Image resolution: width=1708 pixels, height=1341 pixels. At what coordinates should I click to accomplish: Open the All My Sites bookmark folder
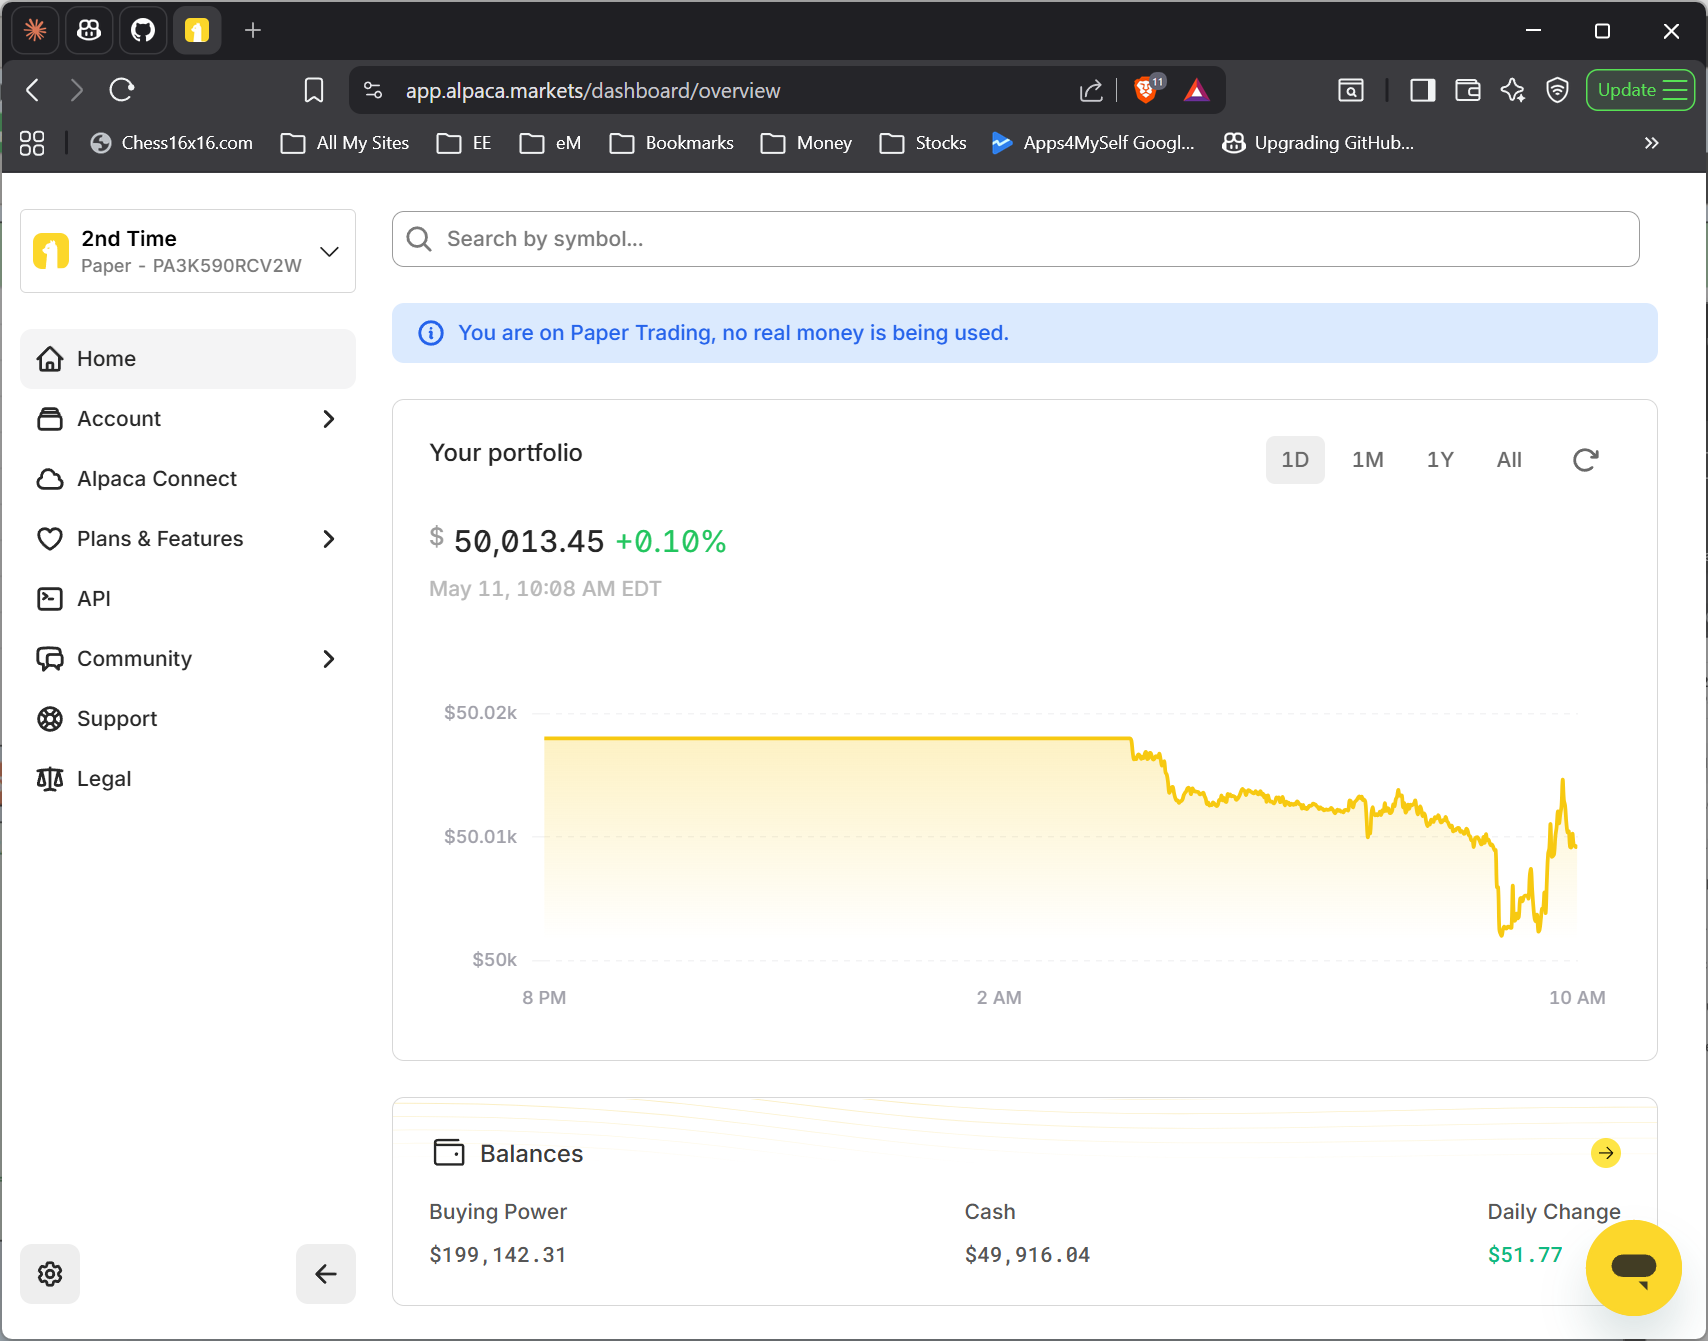point(345,143)
